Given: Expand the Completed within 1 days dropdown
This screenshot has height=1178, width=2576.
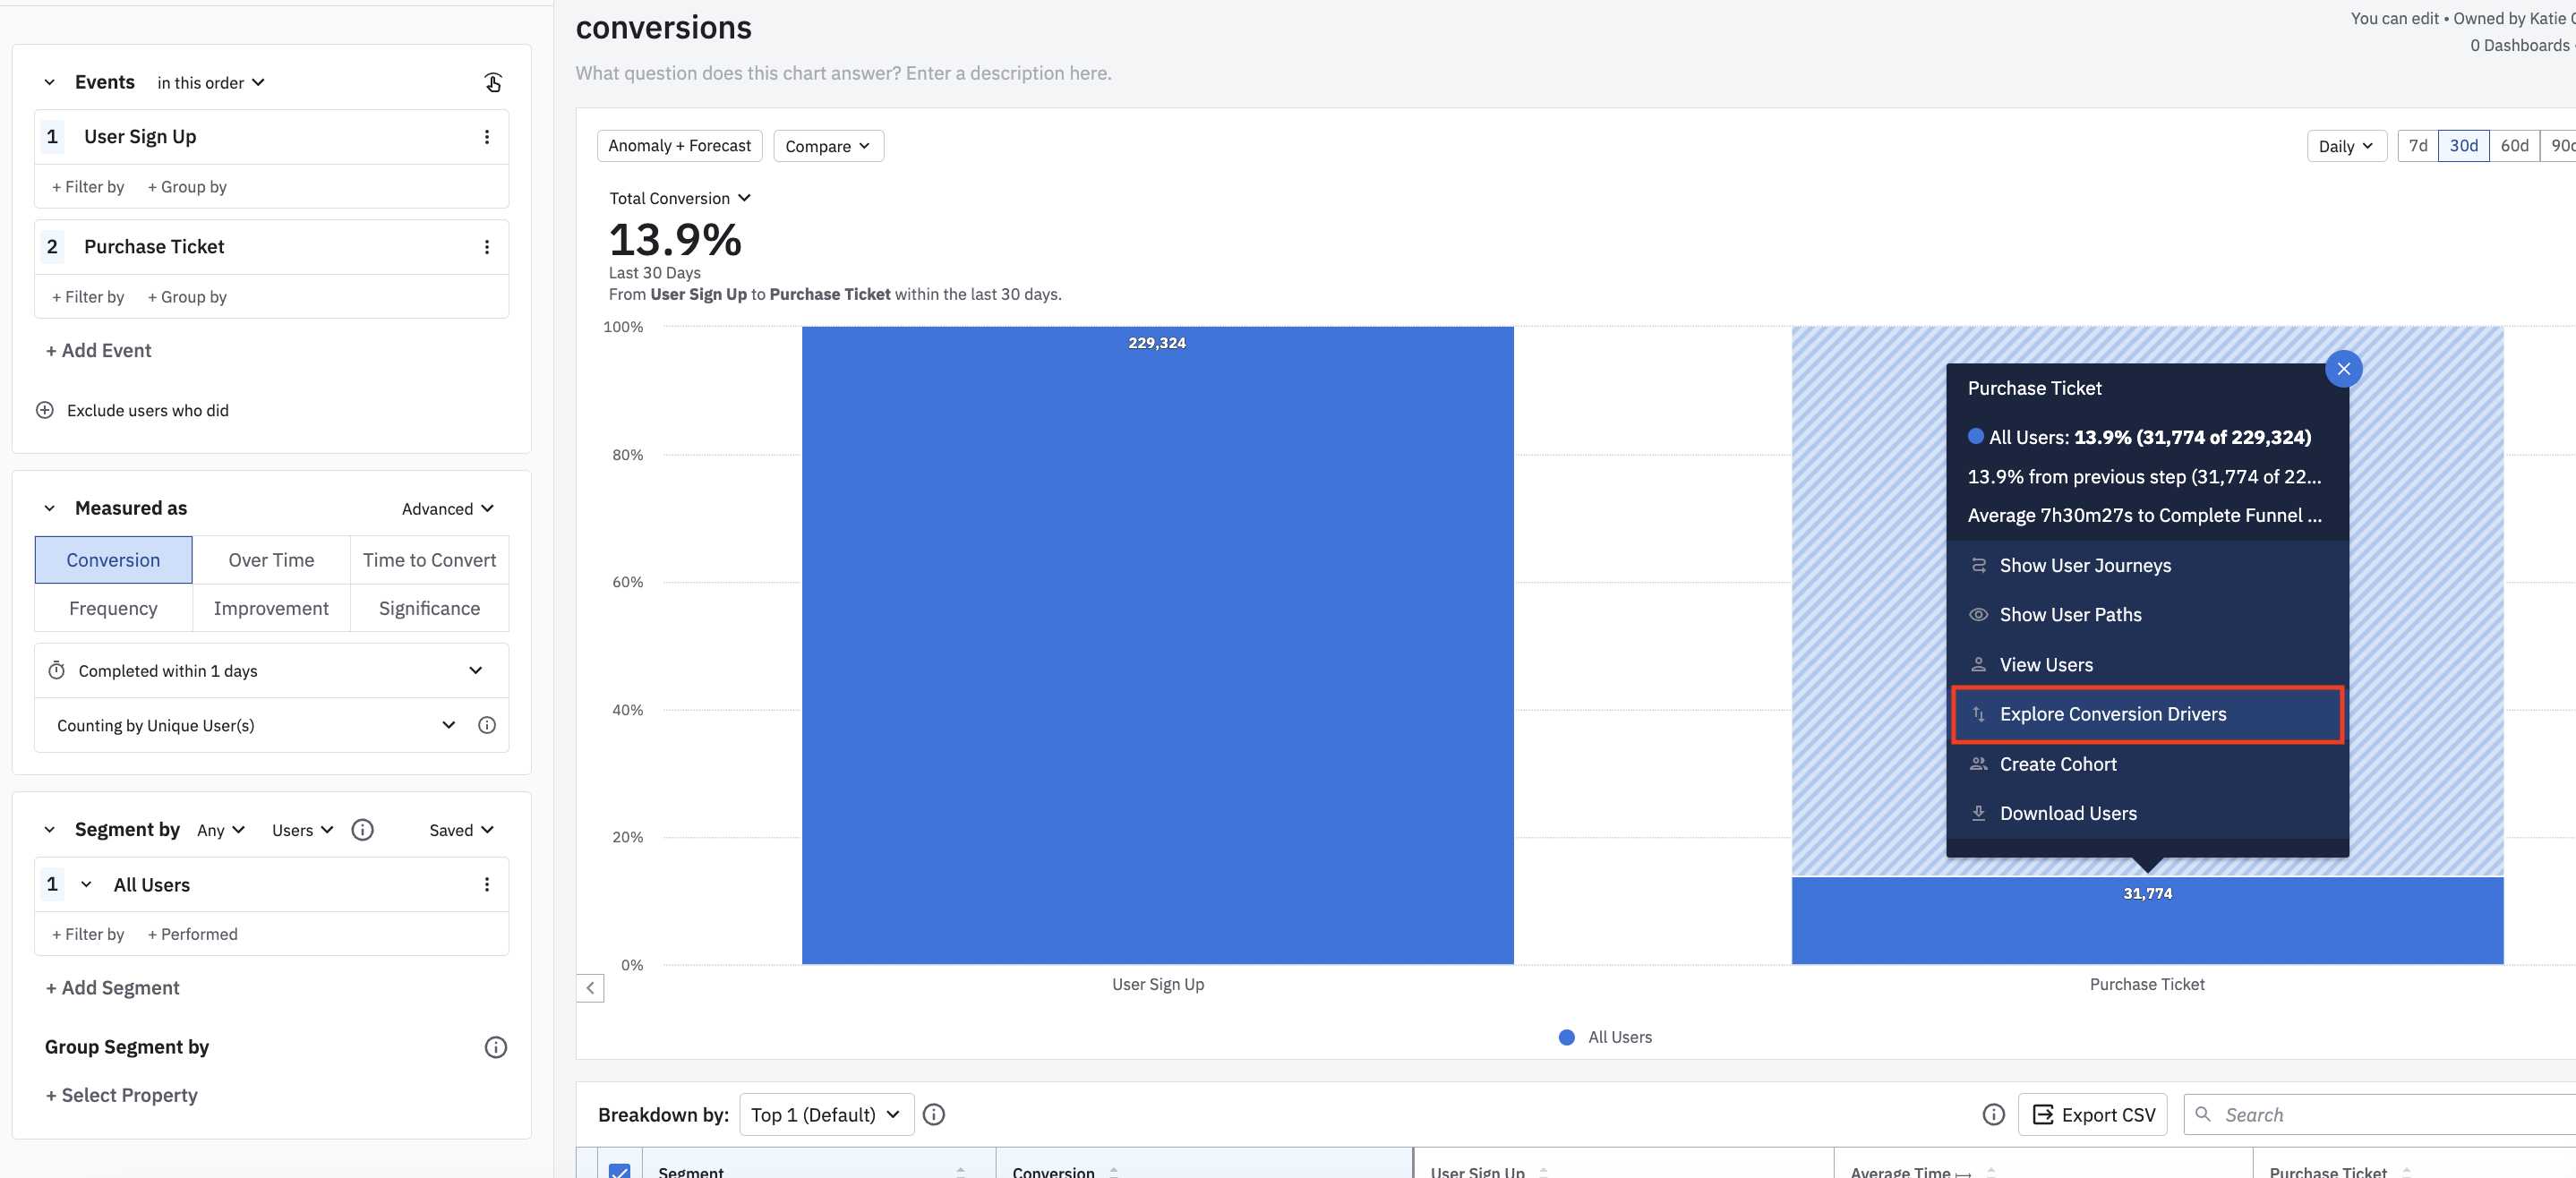Looking at the screenshot, I should (476, 670).
